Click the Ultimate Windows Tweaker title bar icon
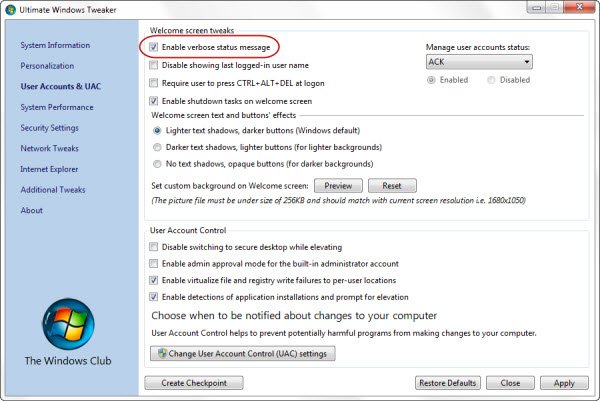600x401 pixels. point(11,10)
